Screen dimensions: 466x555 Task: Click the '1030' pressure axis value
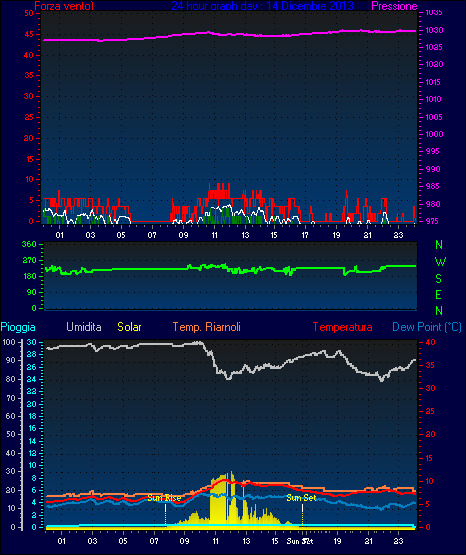coord(434,30)
